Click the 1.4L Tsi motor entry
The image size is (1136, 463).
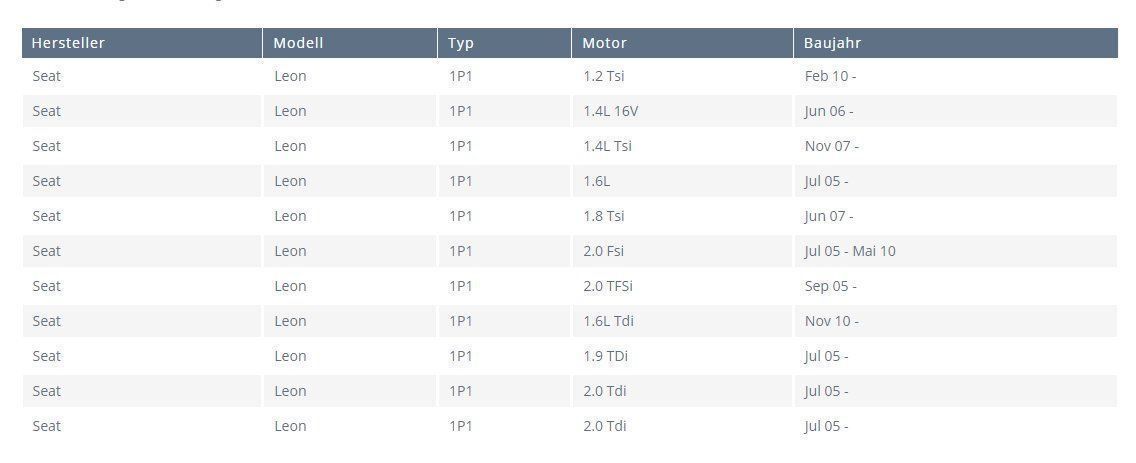pyautogui.click(x=607, y=146)
